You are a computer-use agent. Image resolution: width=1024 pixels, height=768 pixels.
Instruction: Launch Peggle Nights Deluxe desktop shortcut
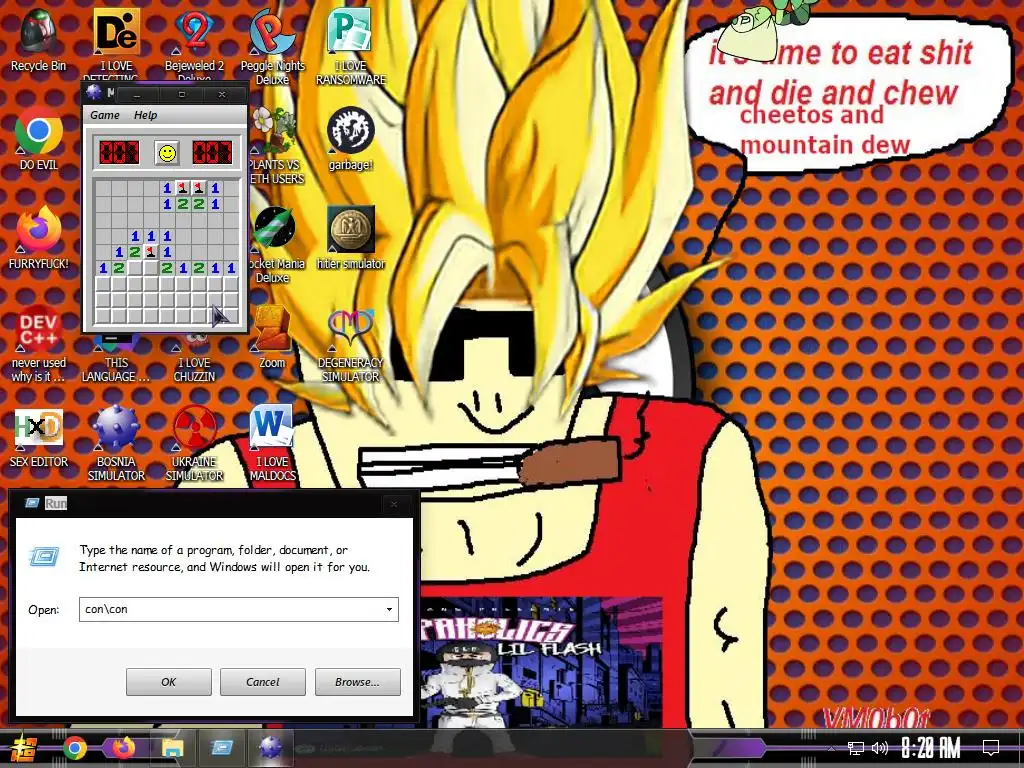pyautogui.click(x=272, y=46)
